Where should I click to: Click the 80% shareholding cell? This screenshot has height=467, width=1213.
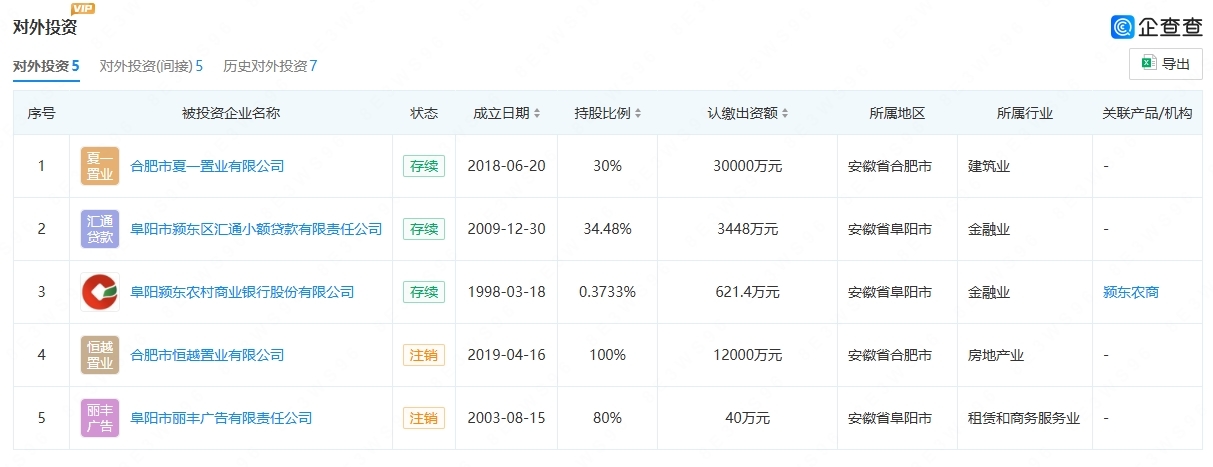pyautogui.click(x=608, y=418)
